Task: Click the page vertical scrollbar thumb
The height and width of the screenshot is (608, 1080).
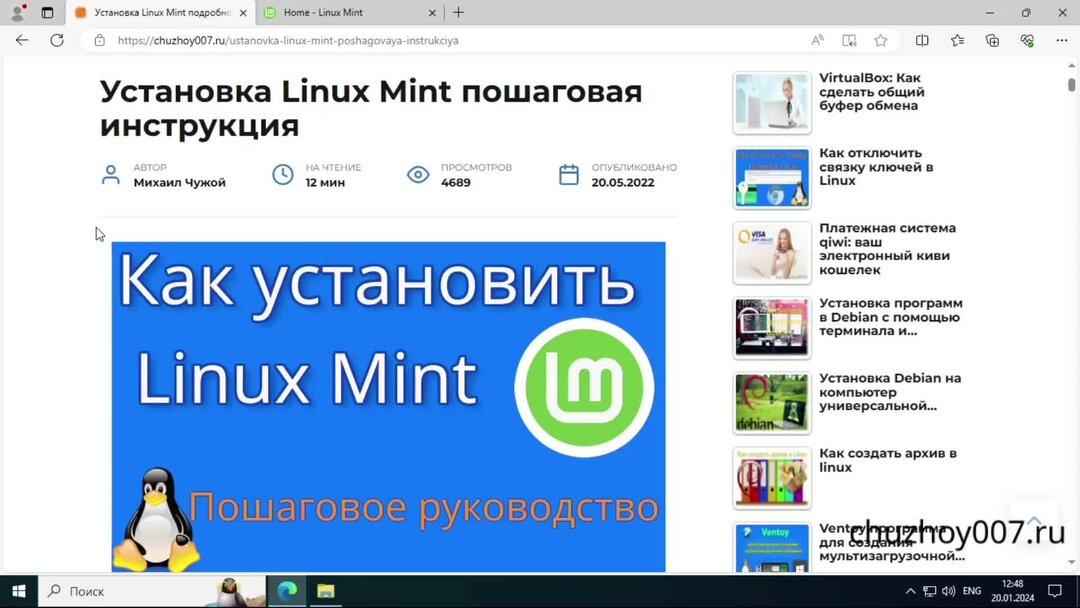Action: click(1071, 85)
